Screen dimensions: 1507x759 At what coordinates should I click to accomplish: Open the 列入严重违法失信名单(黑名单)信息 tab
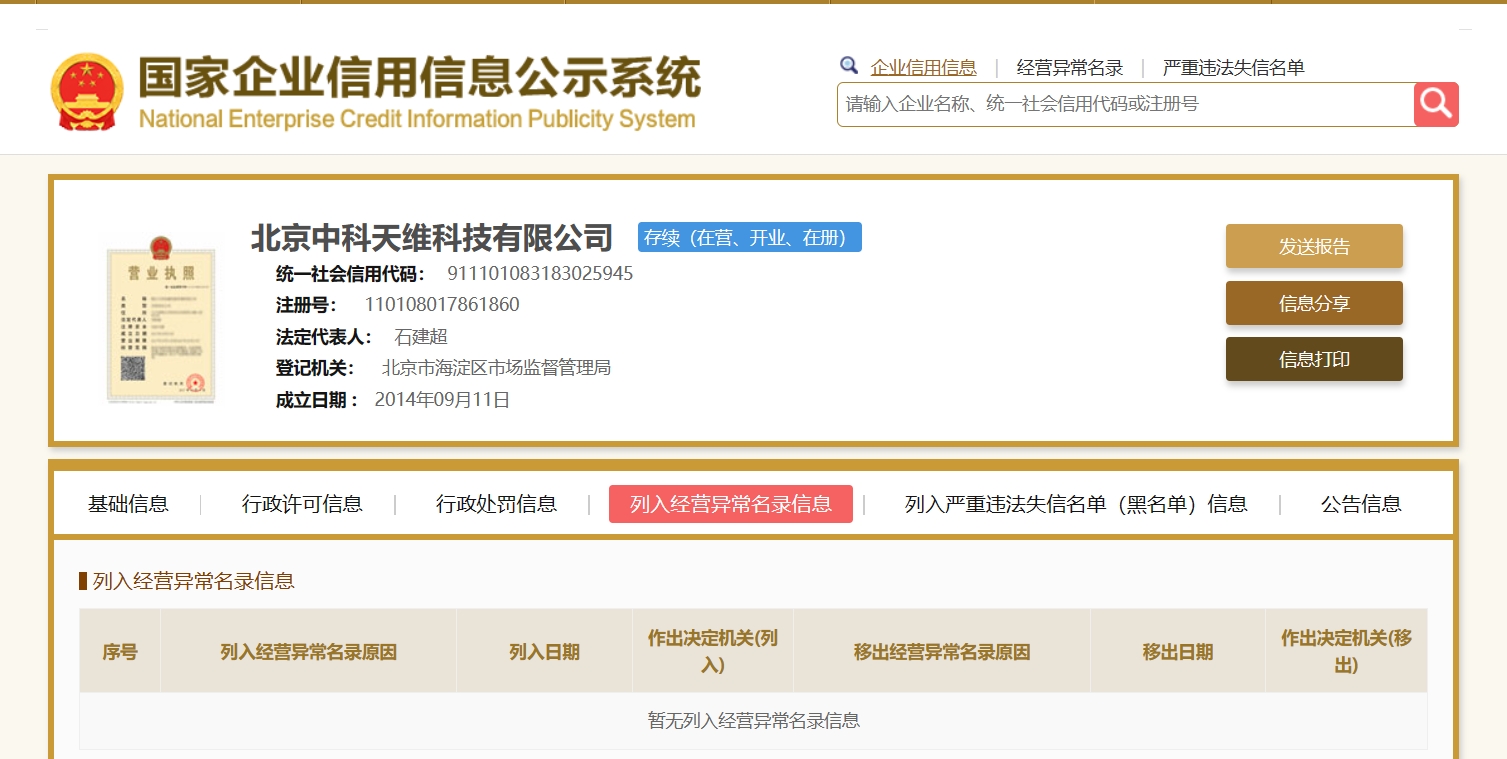[1076, 504]
